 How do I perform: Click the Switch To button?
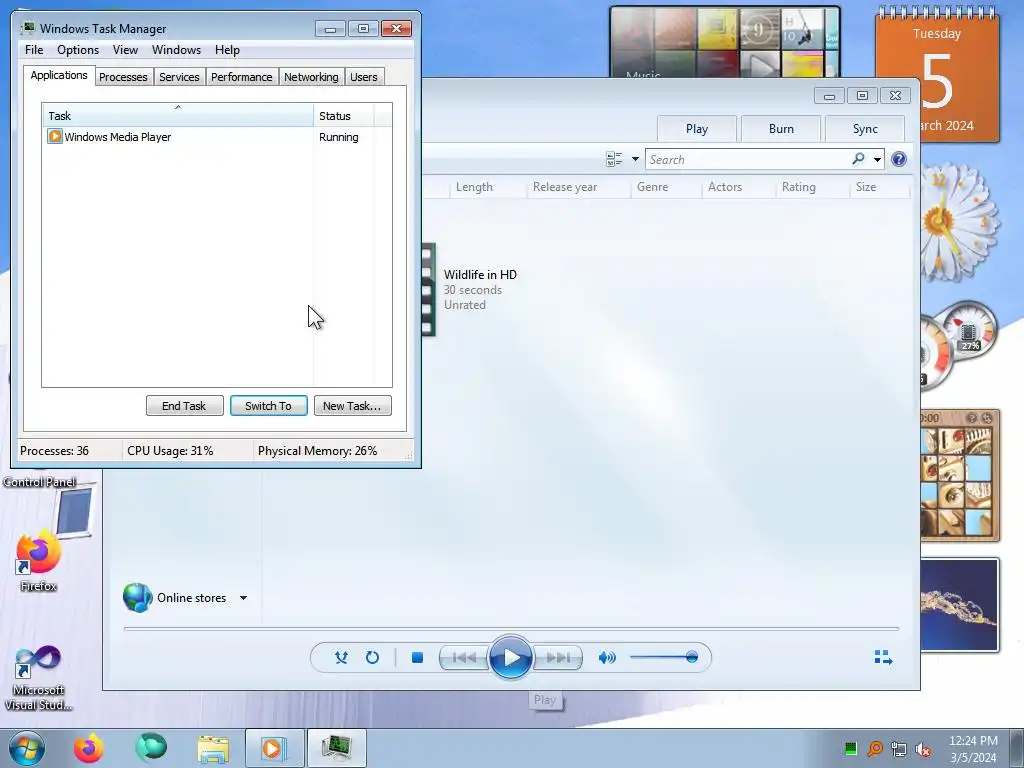coord(268,406)
